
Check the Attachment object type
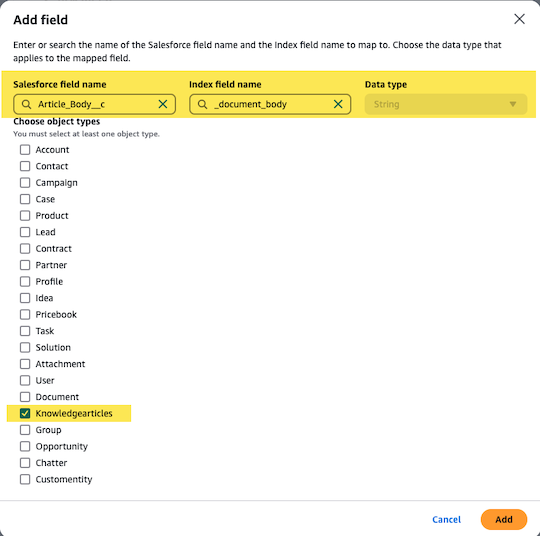[25, 364]
